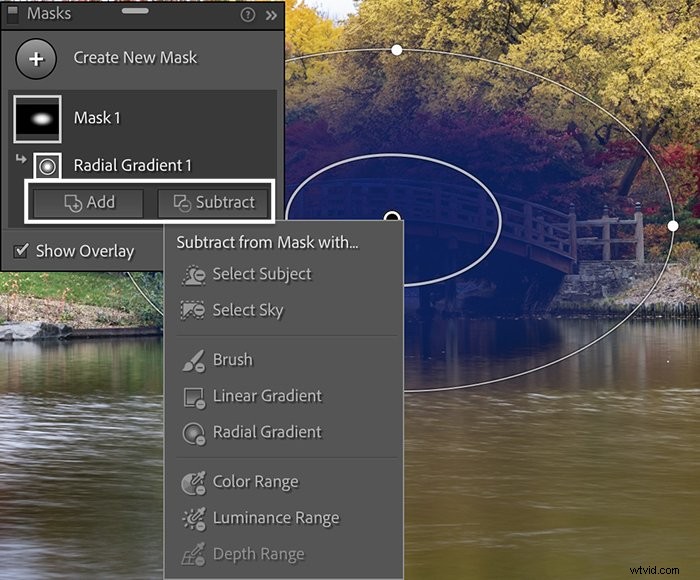
Task: Click the Select Sky icon
Action: pos(193,310)
